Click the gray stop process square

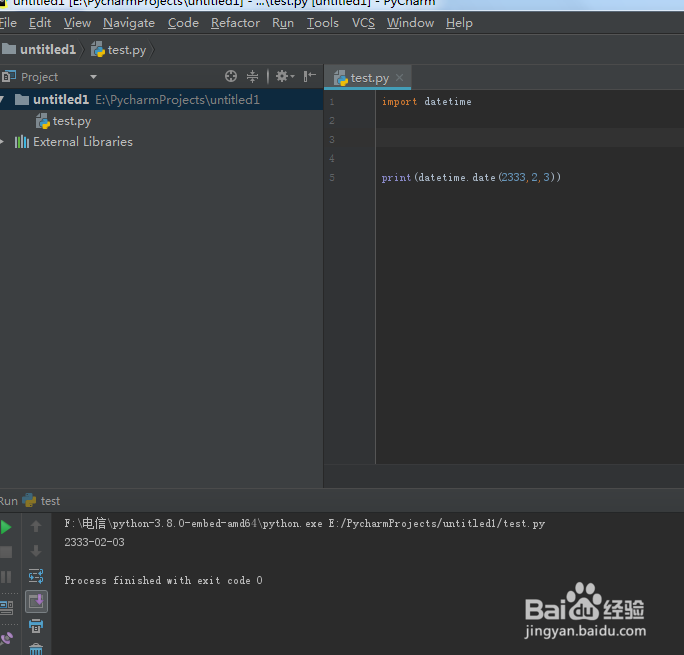point(6,552)
